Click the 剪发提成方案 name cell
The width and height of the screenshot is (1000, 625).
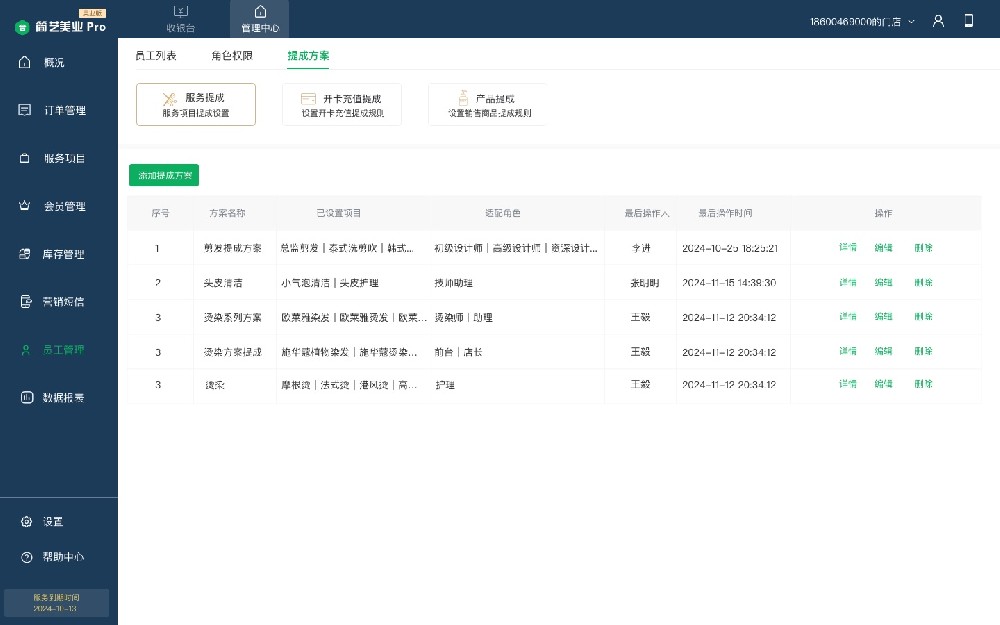click(x=233, y=248)
